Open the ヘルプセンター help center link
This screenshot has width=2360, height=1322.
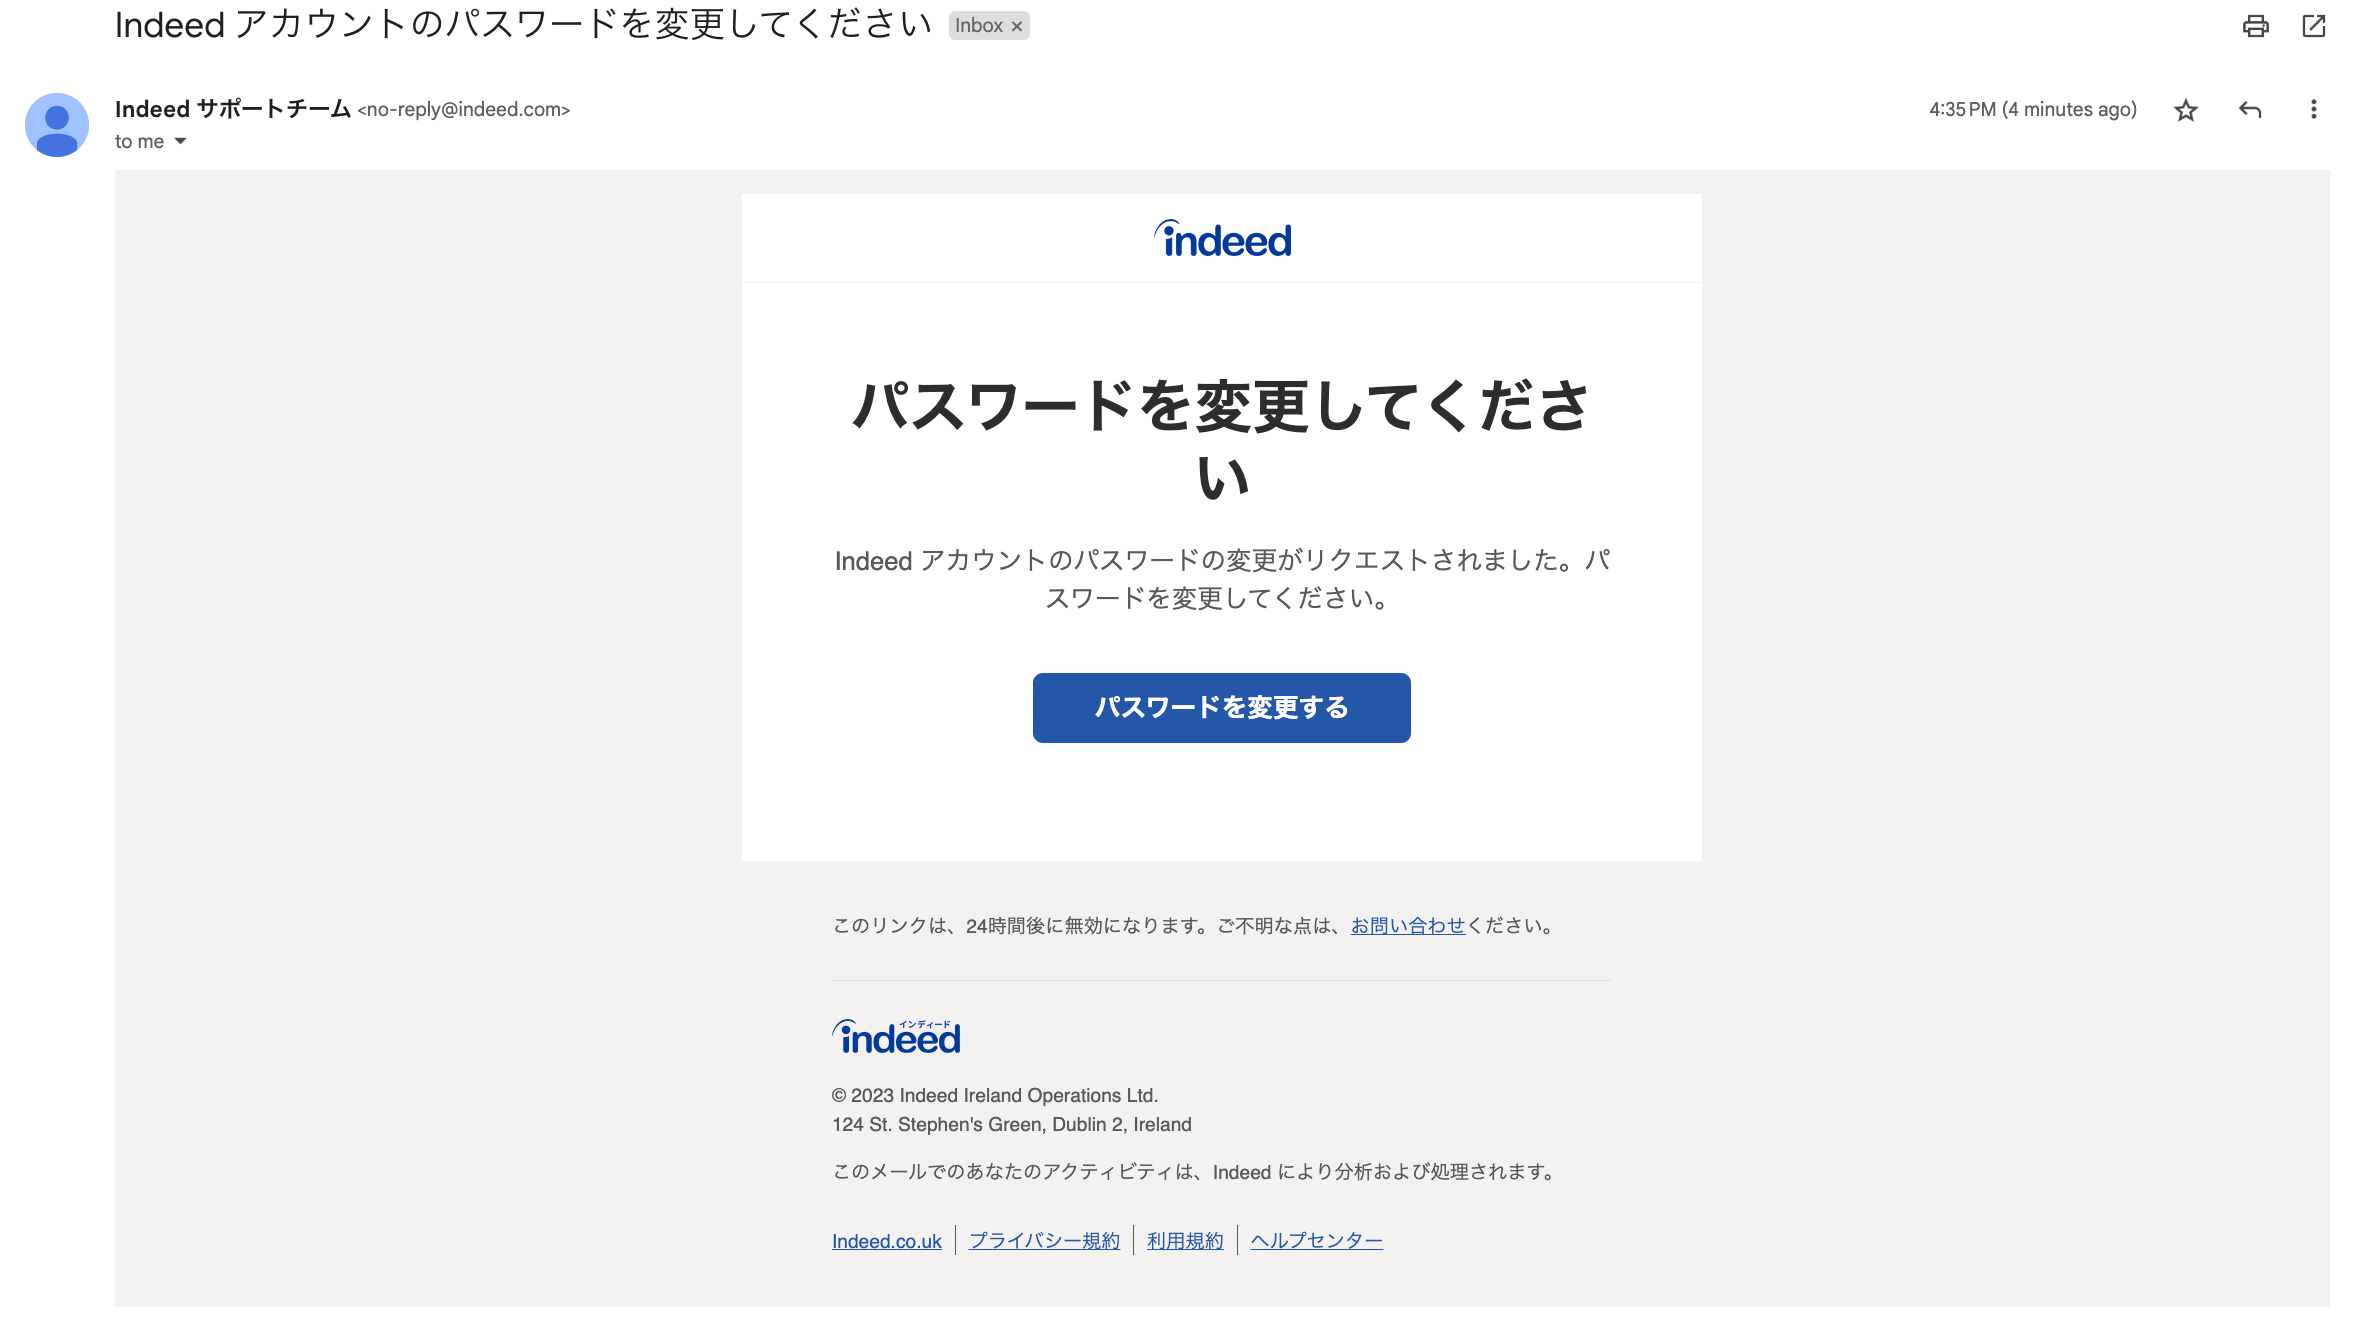tap(1316, 1241)
